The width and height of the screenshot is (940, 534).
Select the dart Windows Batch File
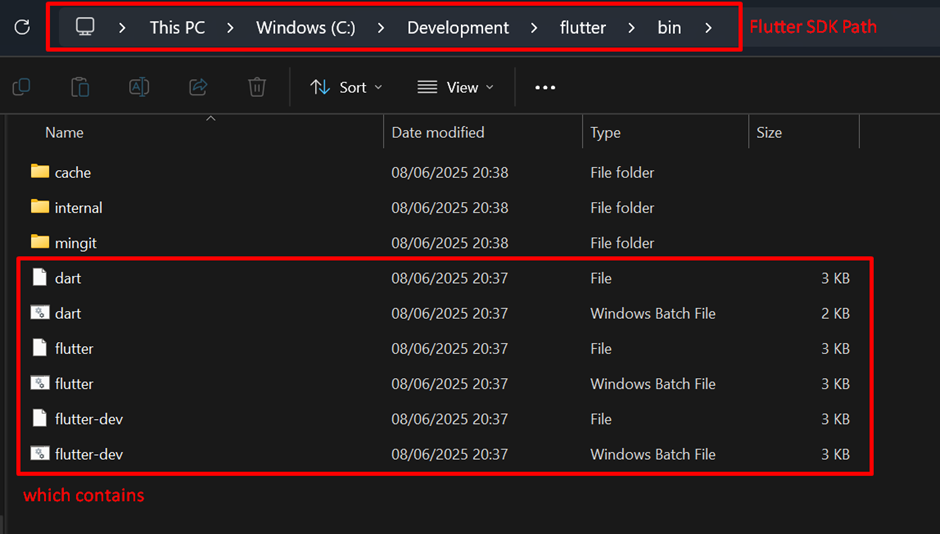pyautogui.click(x=440, y=313)
